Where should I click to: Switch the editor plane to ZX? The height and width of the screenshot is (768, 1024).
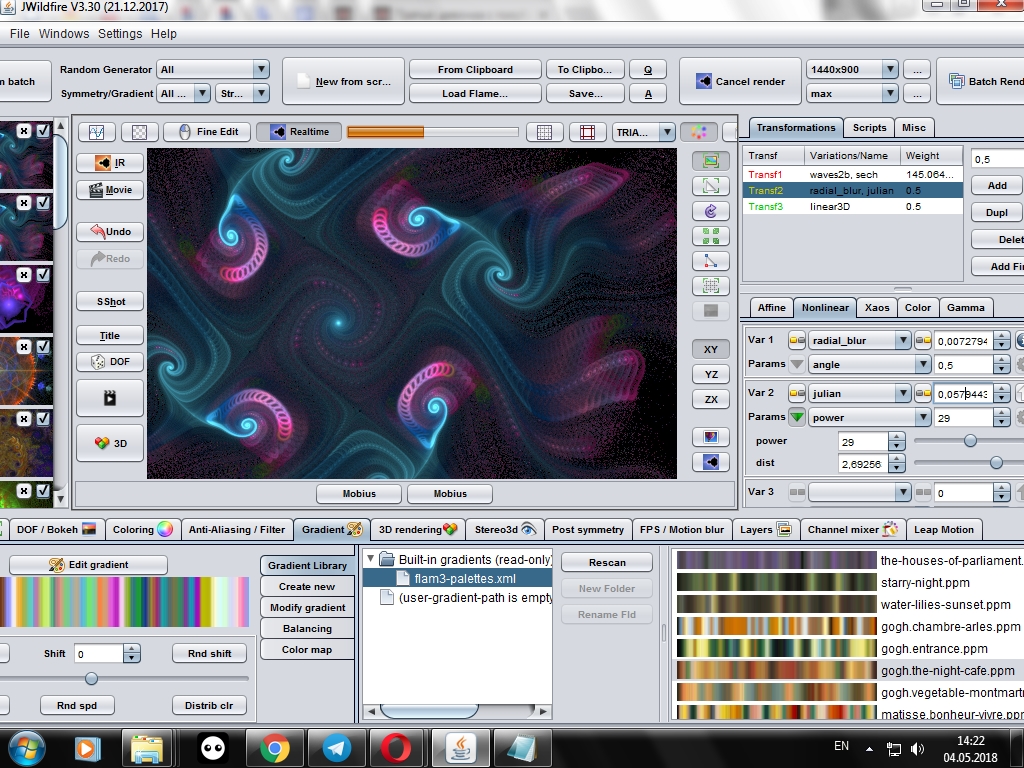(711, 399)
